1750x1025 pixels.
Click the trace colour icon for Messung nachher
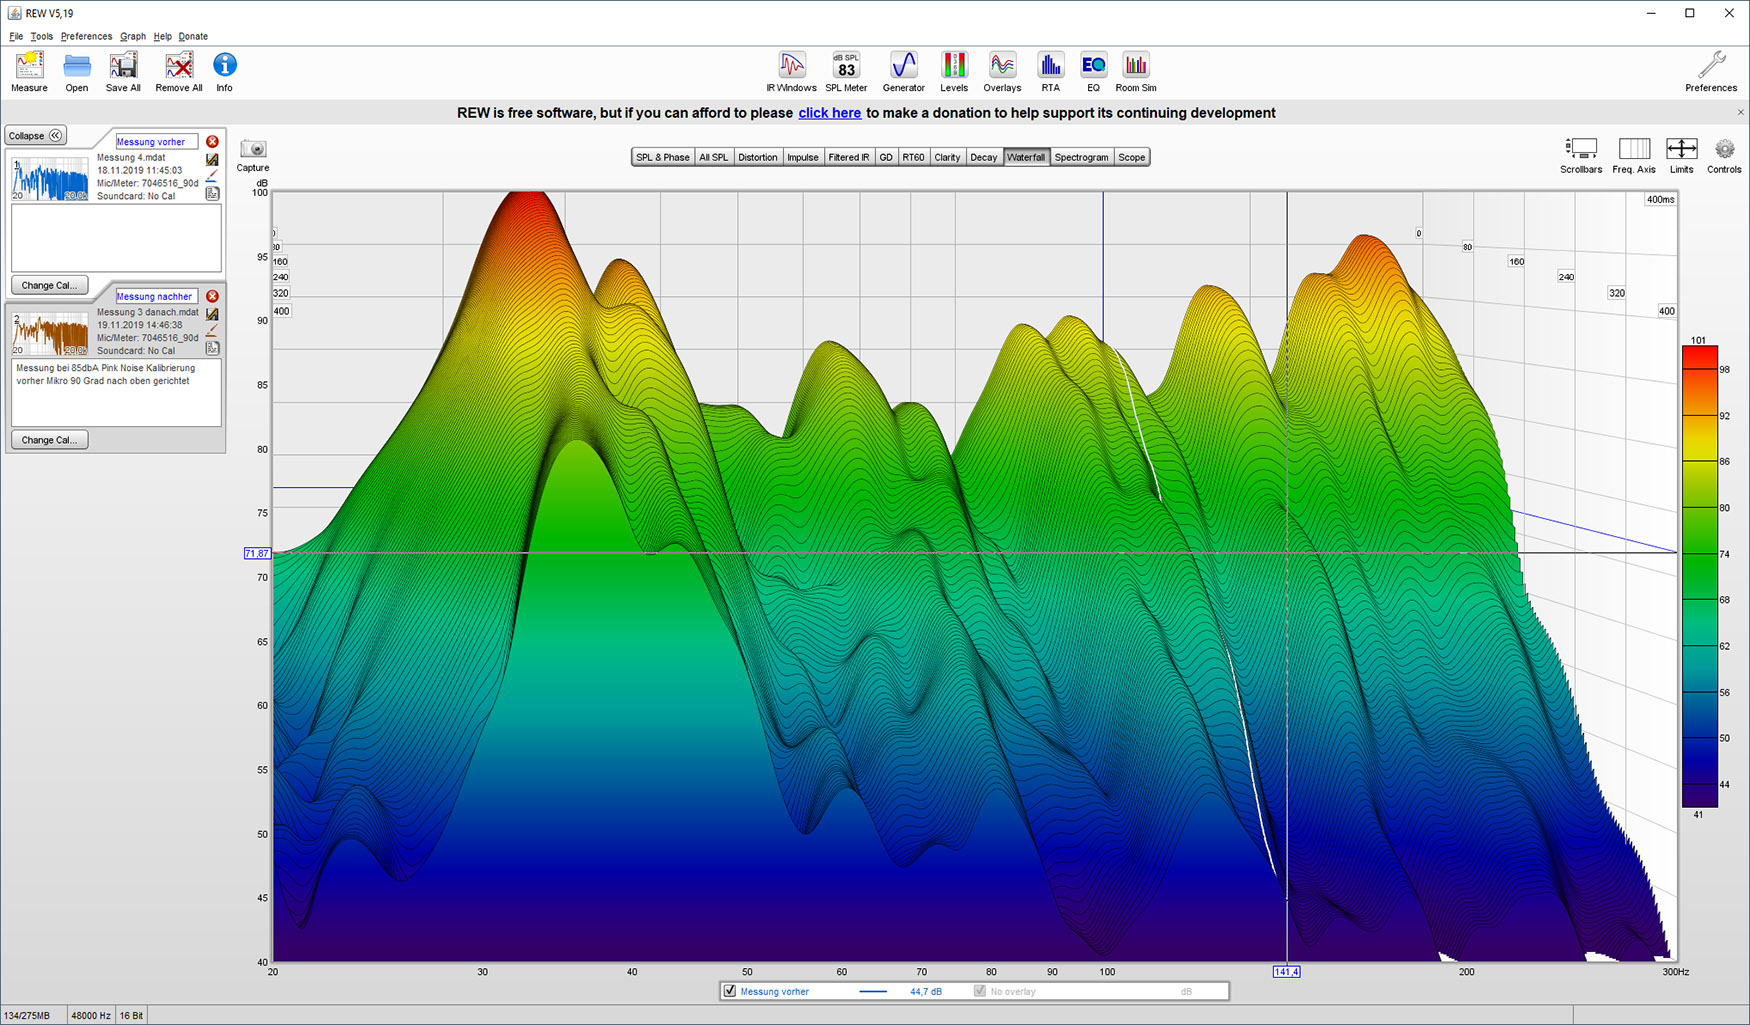coord(212,331)
